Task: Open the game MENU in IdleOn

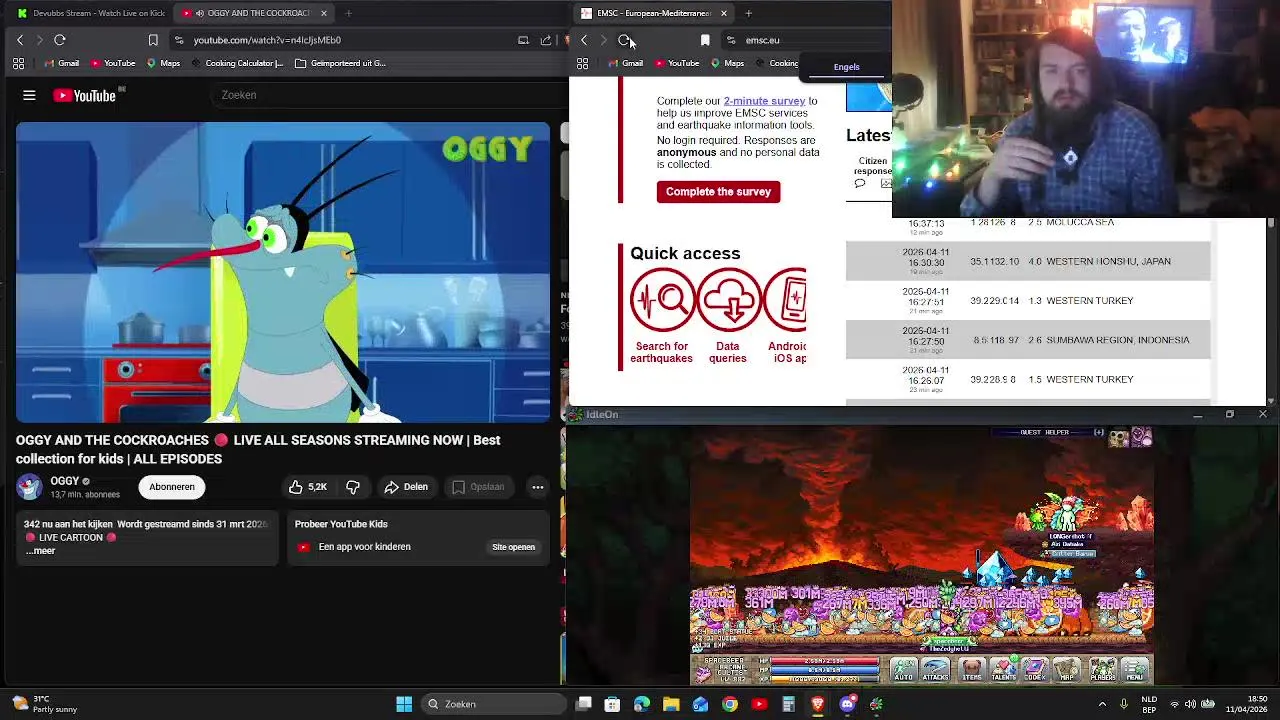Action: [1135, 669]
